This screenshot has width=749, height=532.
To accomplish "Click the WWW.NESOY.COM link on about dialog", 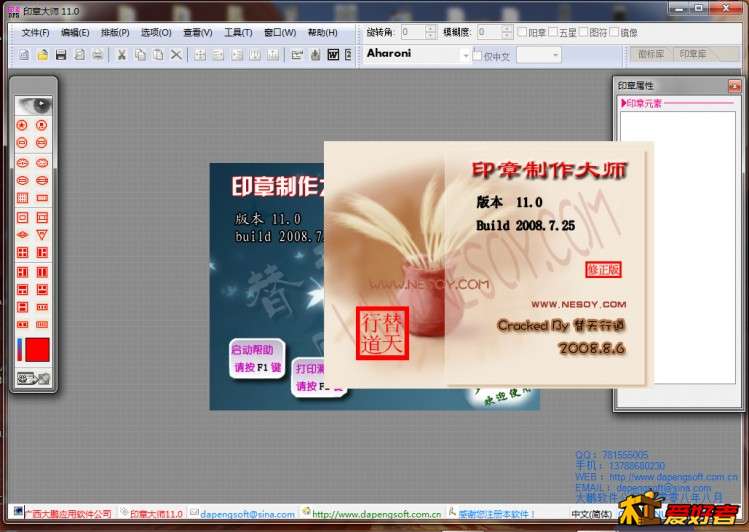I will point(578,304).
